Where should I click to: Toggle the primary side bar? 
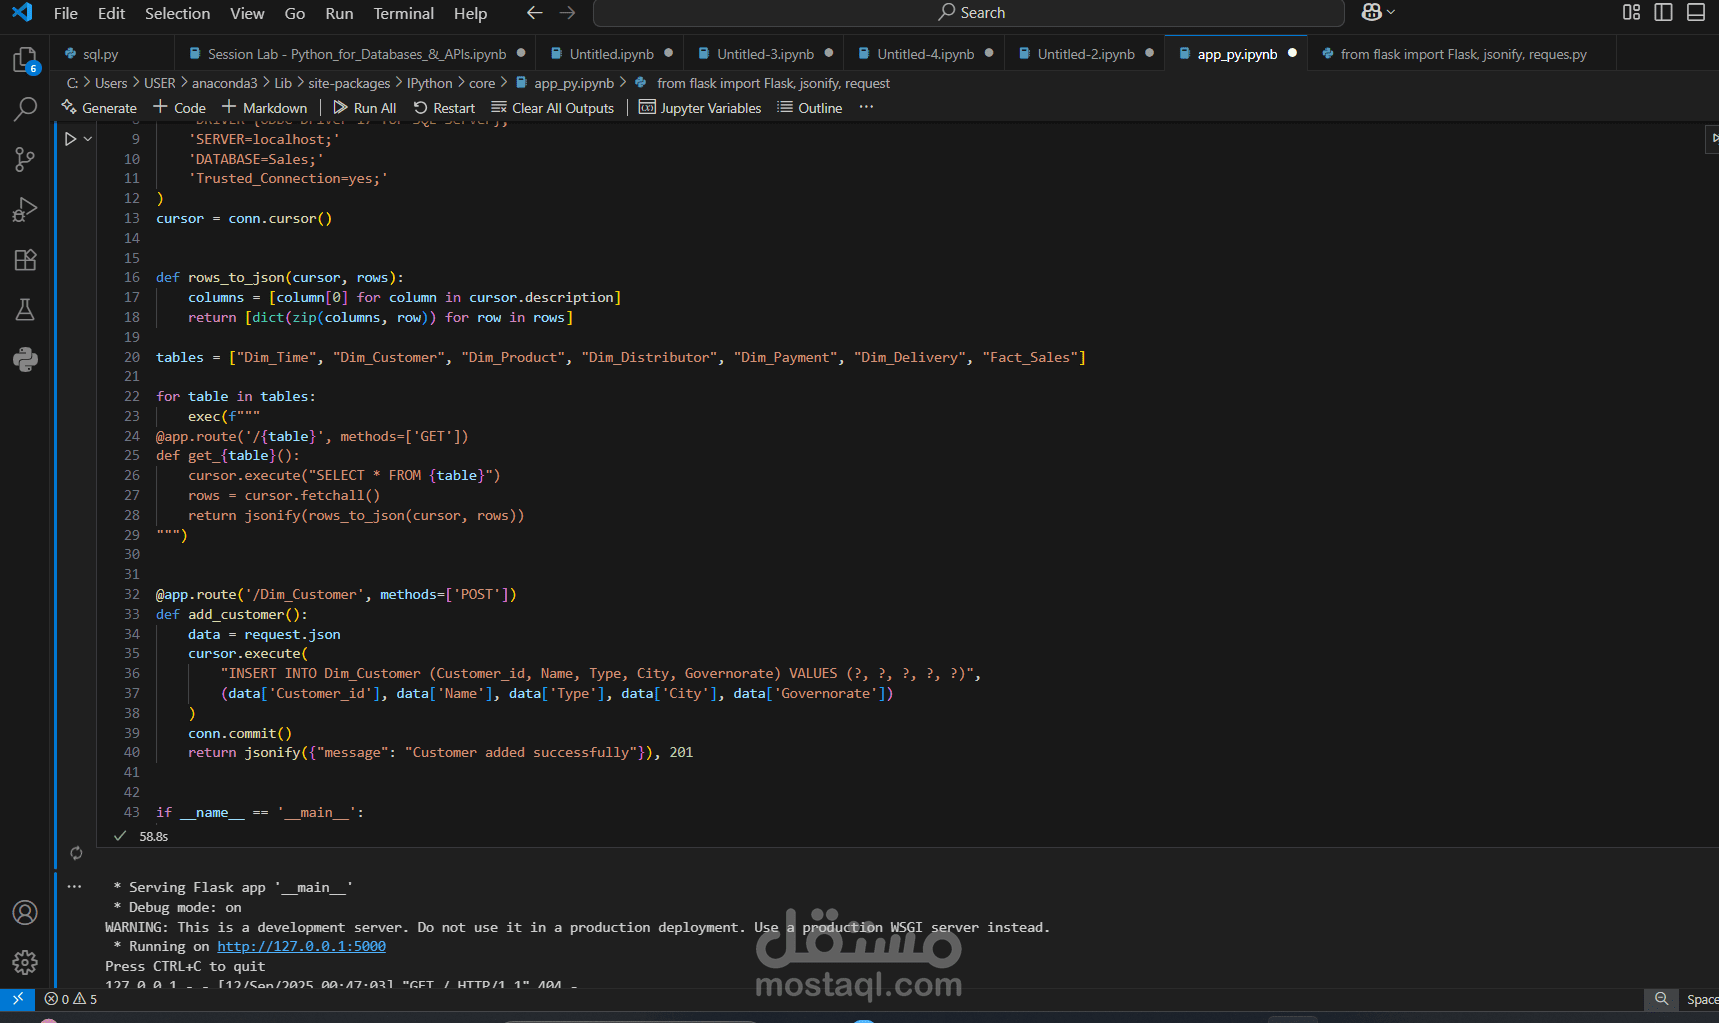[x=1663, y=12]
